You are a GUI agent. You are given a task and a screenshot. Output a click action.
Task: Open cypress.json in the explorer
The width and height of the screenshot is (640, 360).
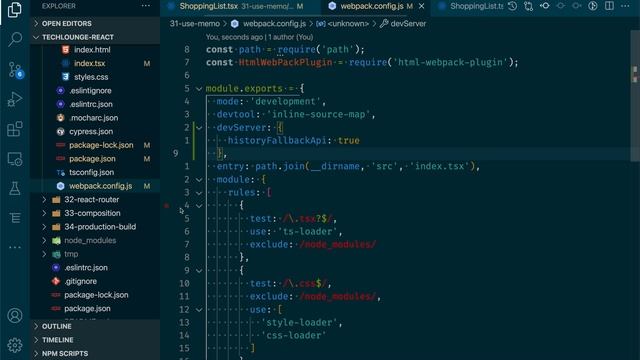click(x=91, y=131)
